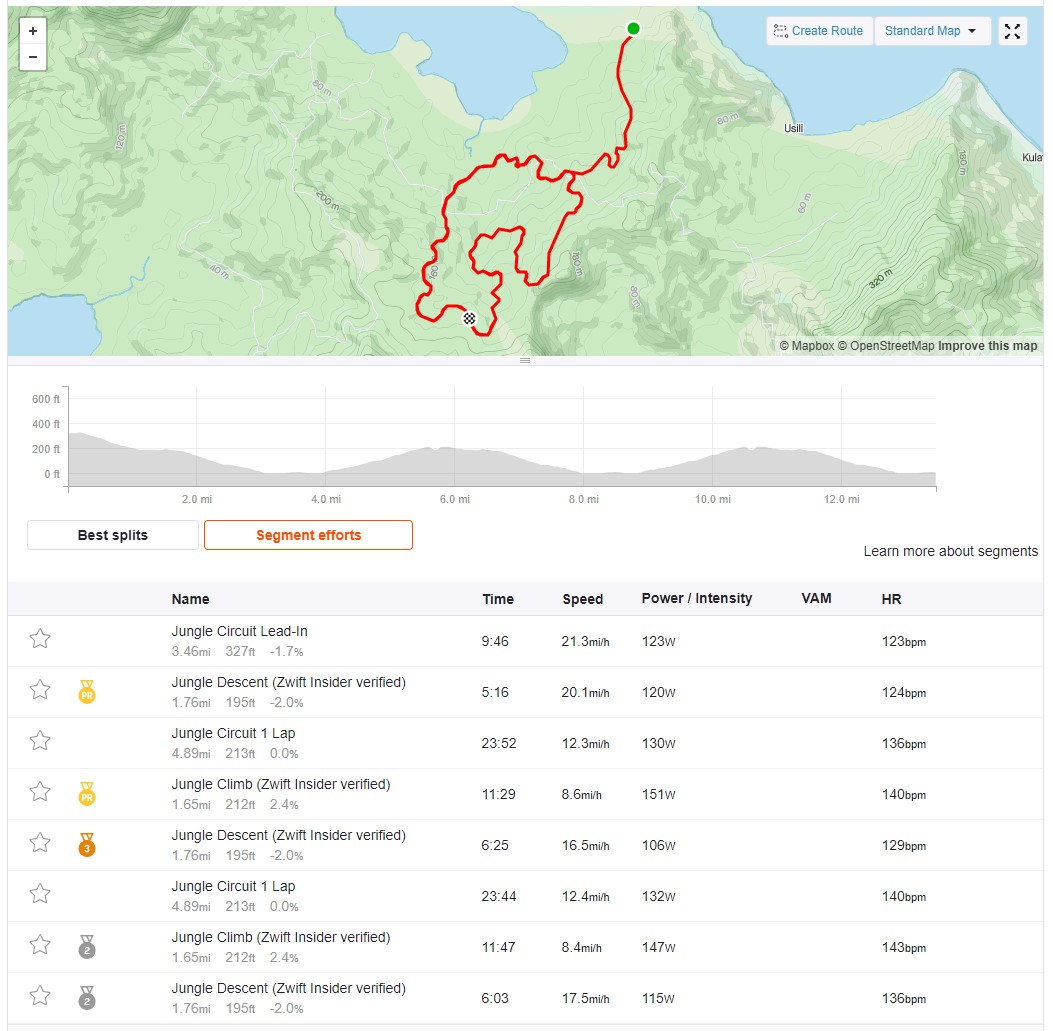Screen dimensions: 1053x1031
Task: Click PR medal on 5:16 Jungle Descent
Action: click(87, 692)
